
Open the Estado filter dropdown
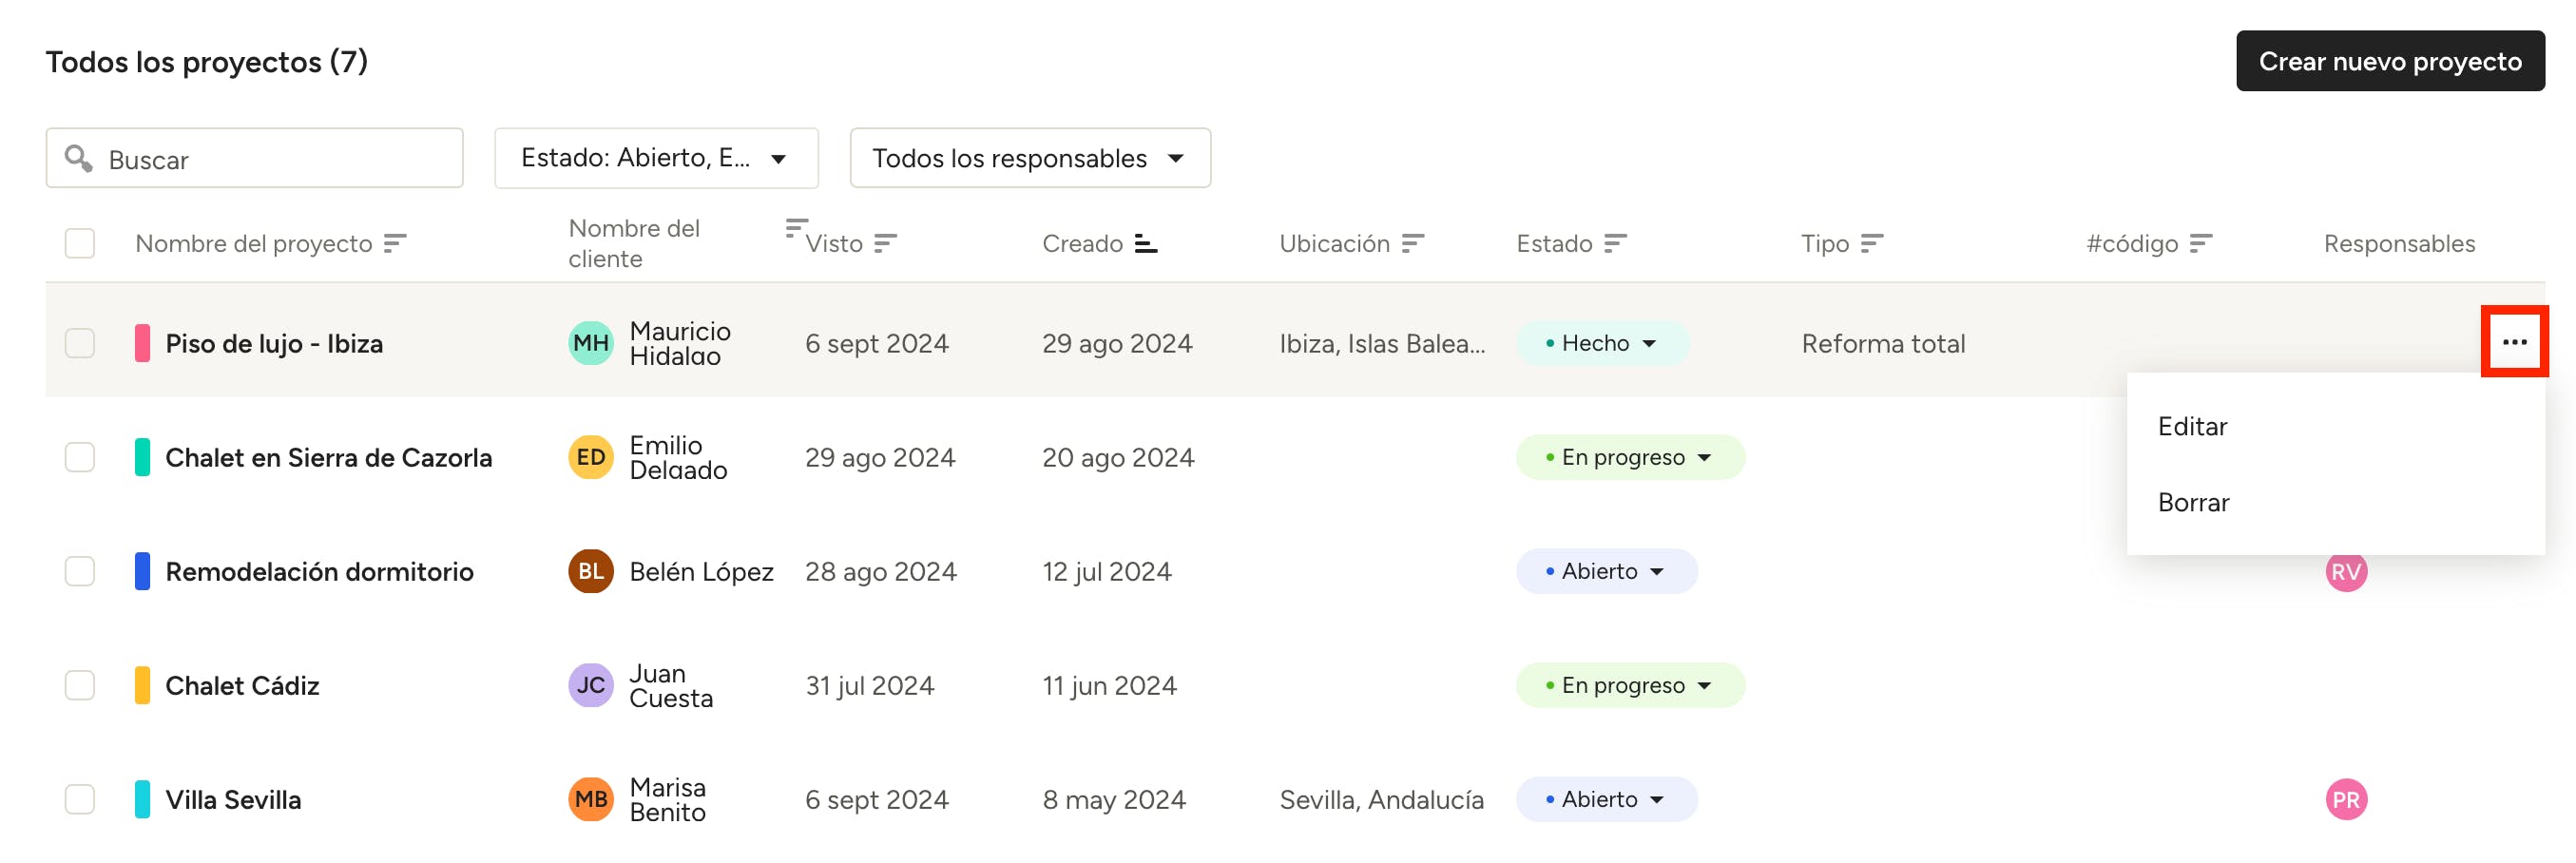(656, 158)
